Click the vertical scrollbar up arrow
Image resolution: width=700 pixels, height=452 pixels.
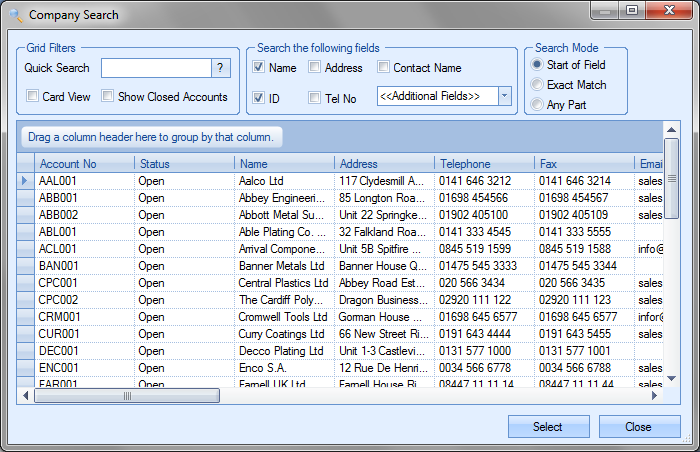click(x=672, y=130)
